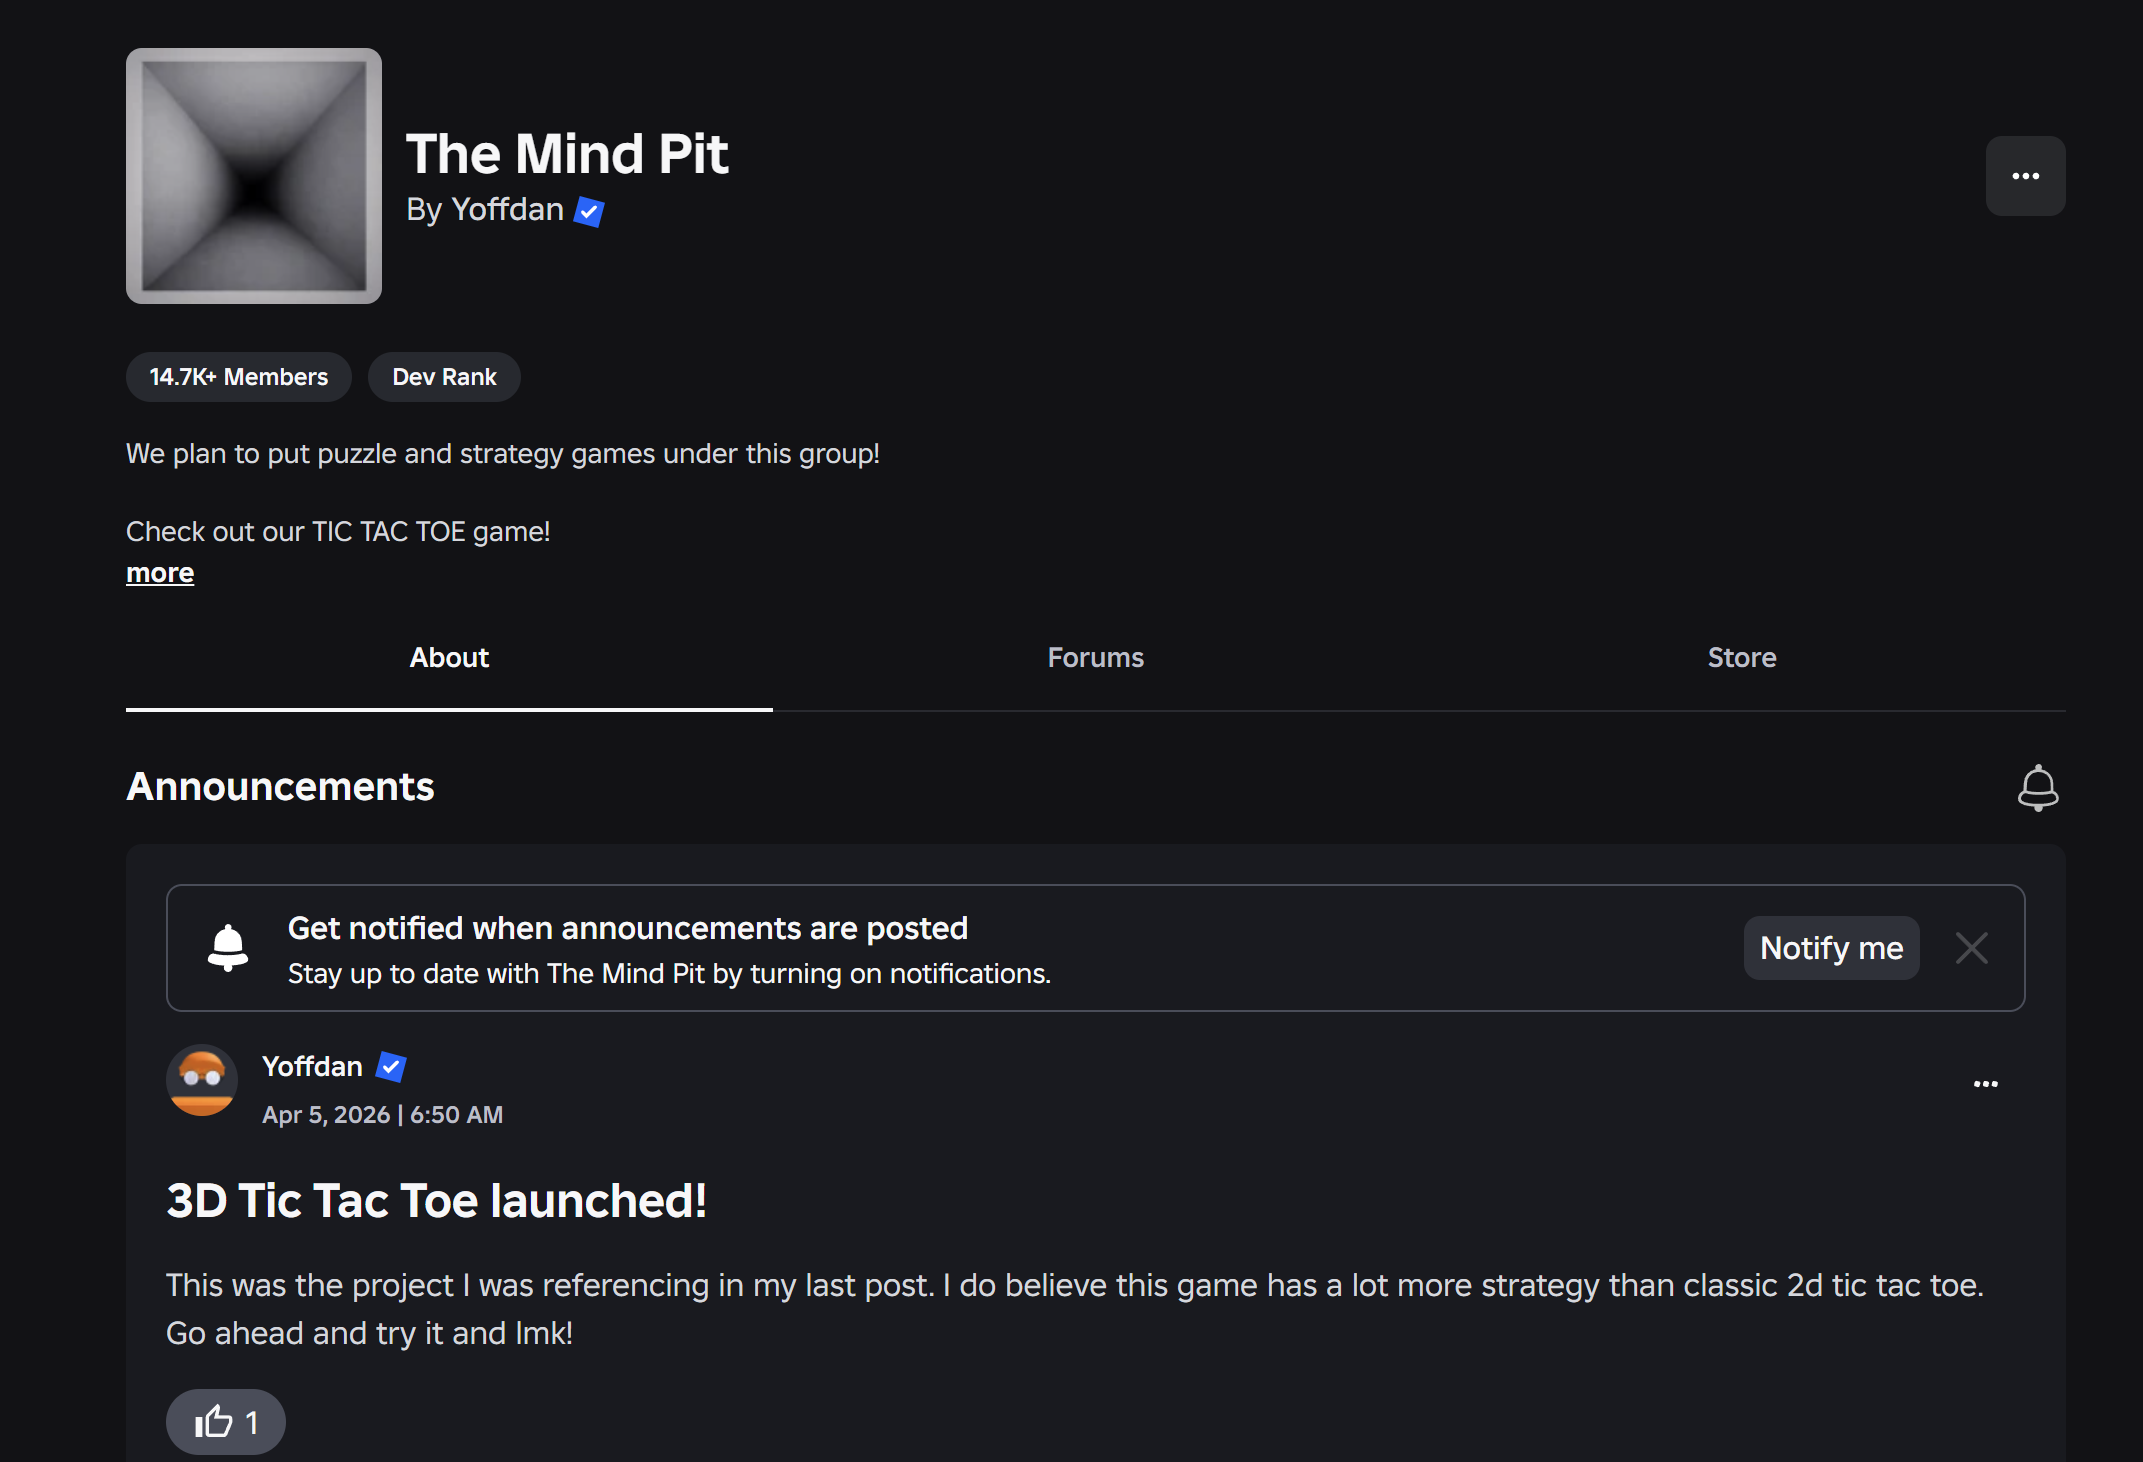Image resolution: width=2143 pixels, height=1462 pixels.
Task: Click the Notify me button
Action: tap(1830, 948)
